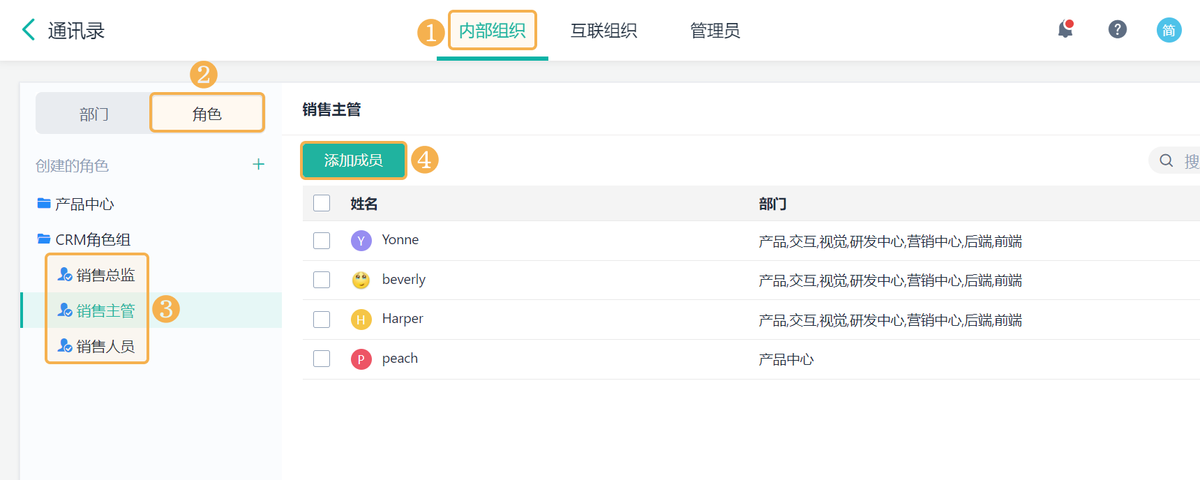Screen dimensions: 1200x480
Task: Switch to the 互联组织 tab
Action: click(x=604, y=31)
